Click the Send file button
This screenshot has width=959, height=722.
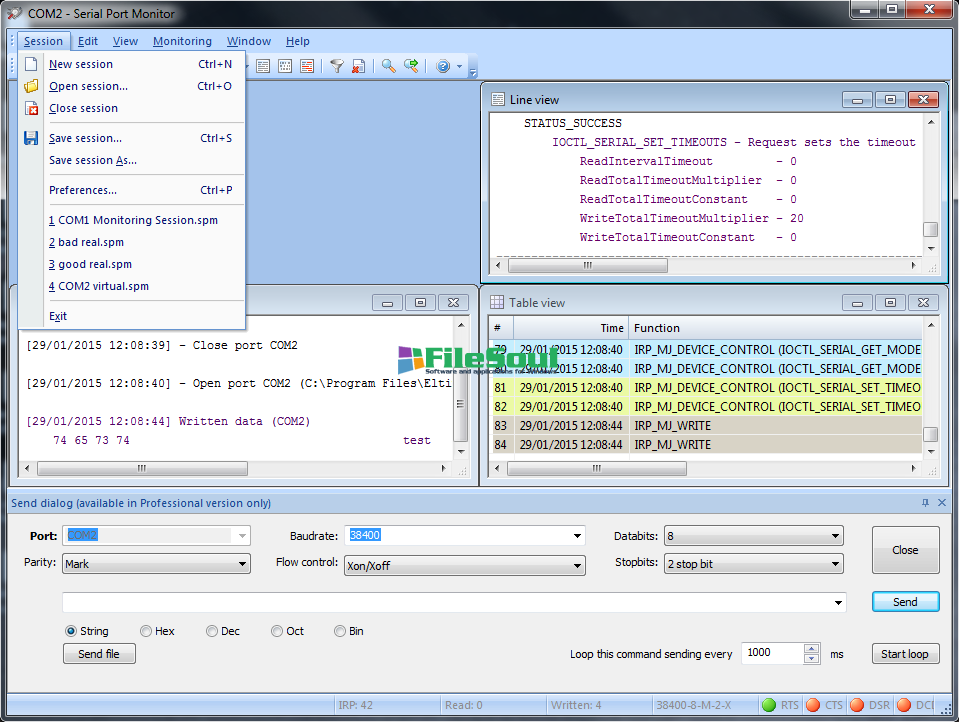99,654
